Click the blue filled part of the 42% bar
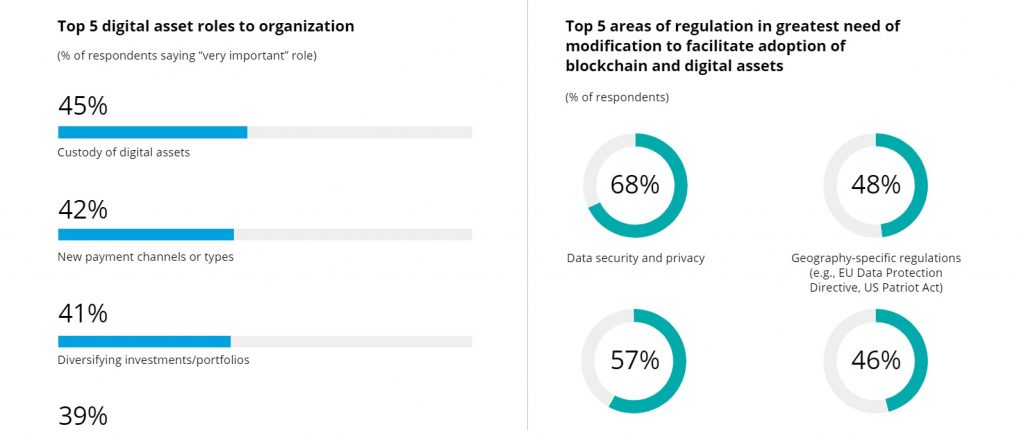This screenshot has height=439, width=1024. pyautogui.click(x=145, y=235)
